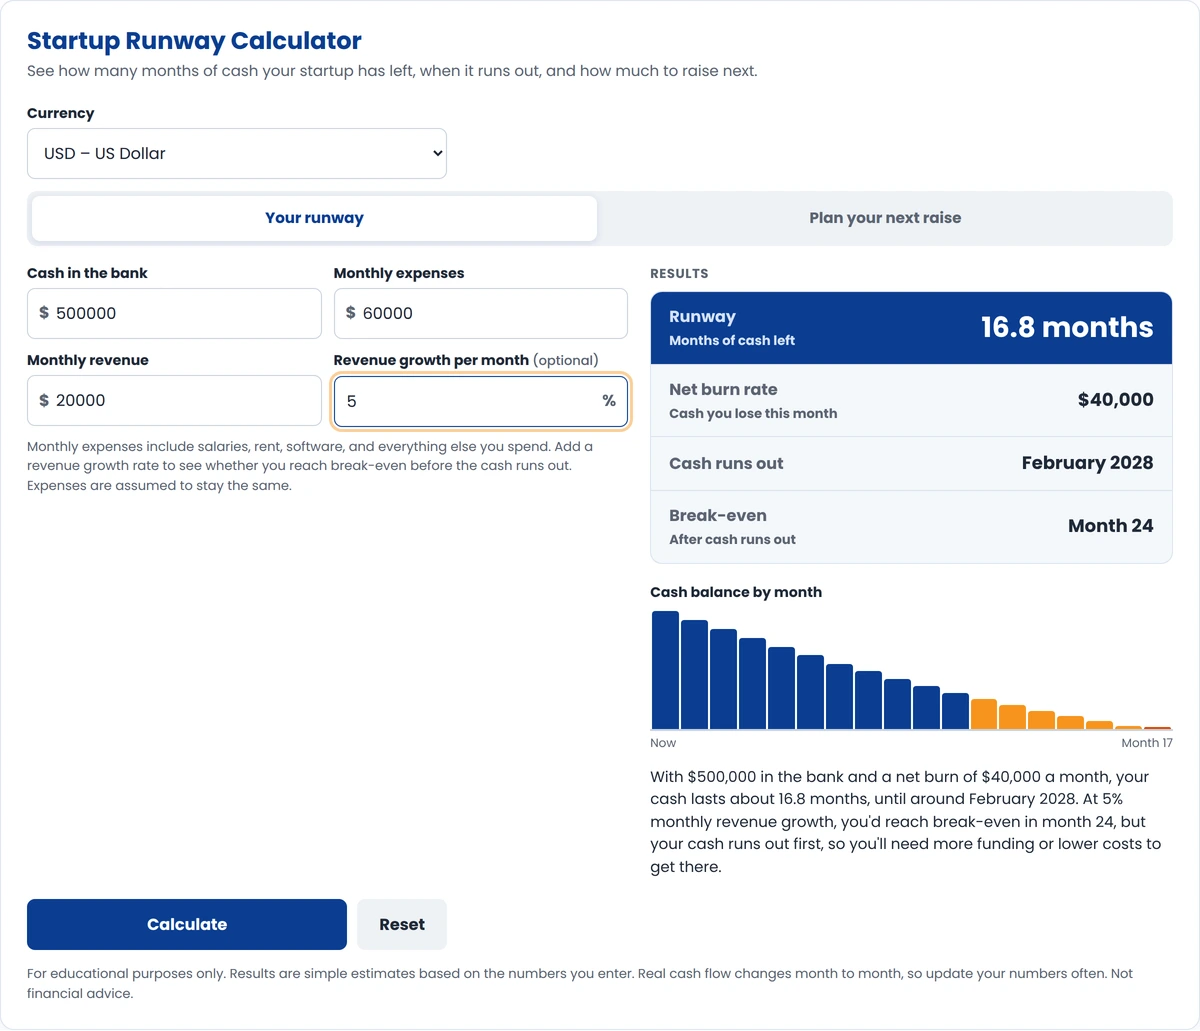Click the Cash you lose this month subtext
This screenshot has height=1031, width=1200.
pos(753,413)
